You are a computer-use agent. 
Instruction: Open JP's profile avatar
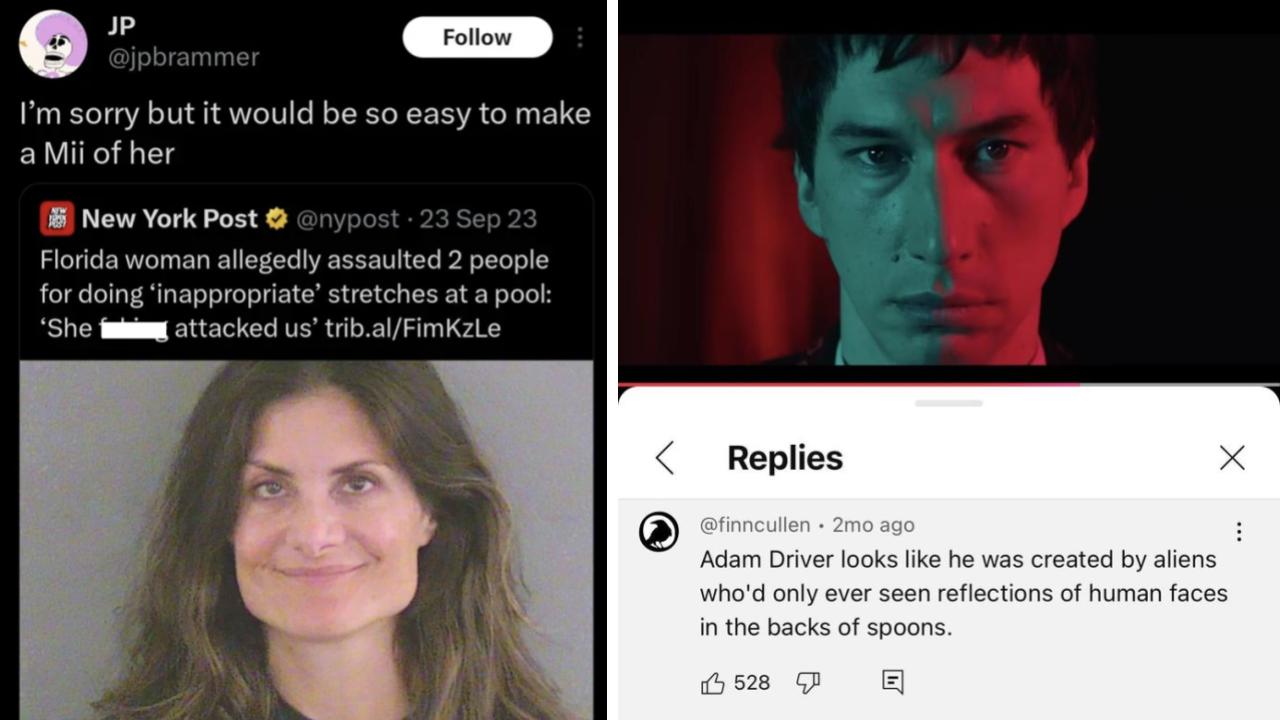click(x=53, y=44)
